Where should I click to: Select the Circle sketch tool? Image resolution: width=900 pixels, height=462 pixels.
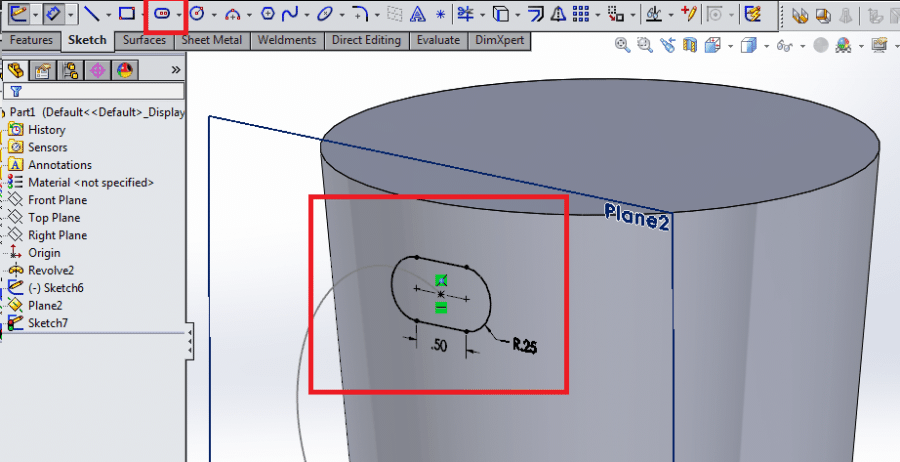pyautogui.click(x=197, y=13)
